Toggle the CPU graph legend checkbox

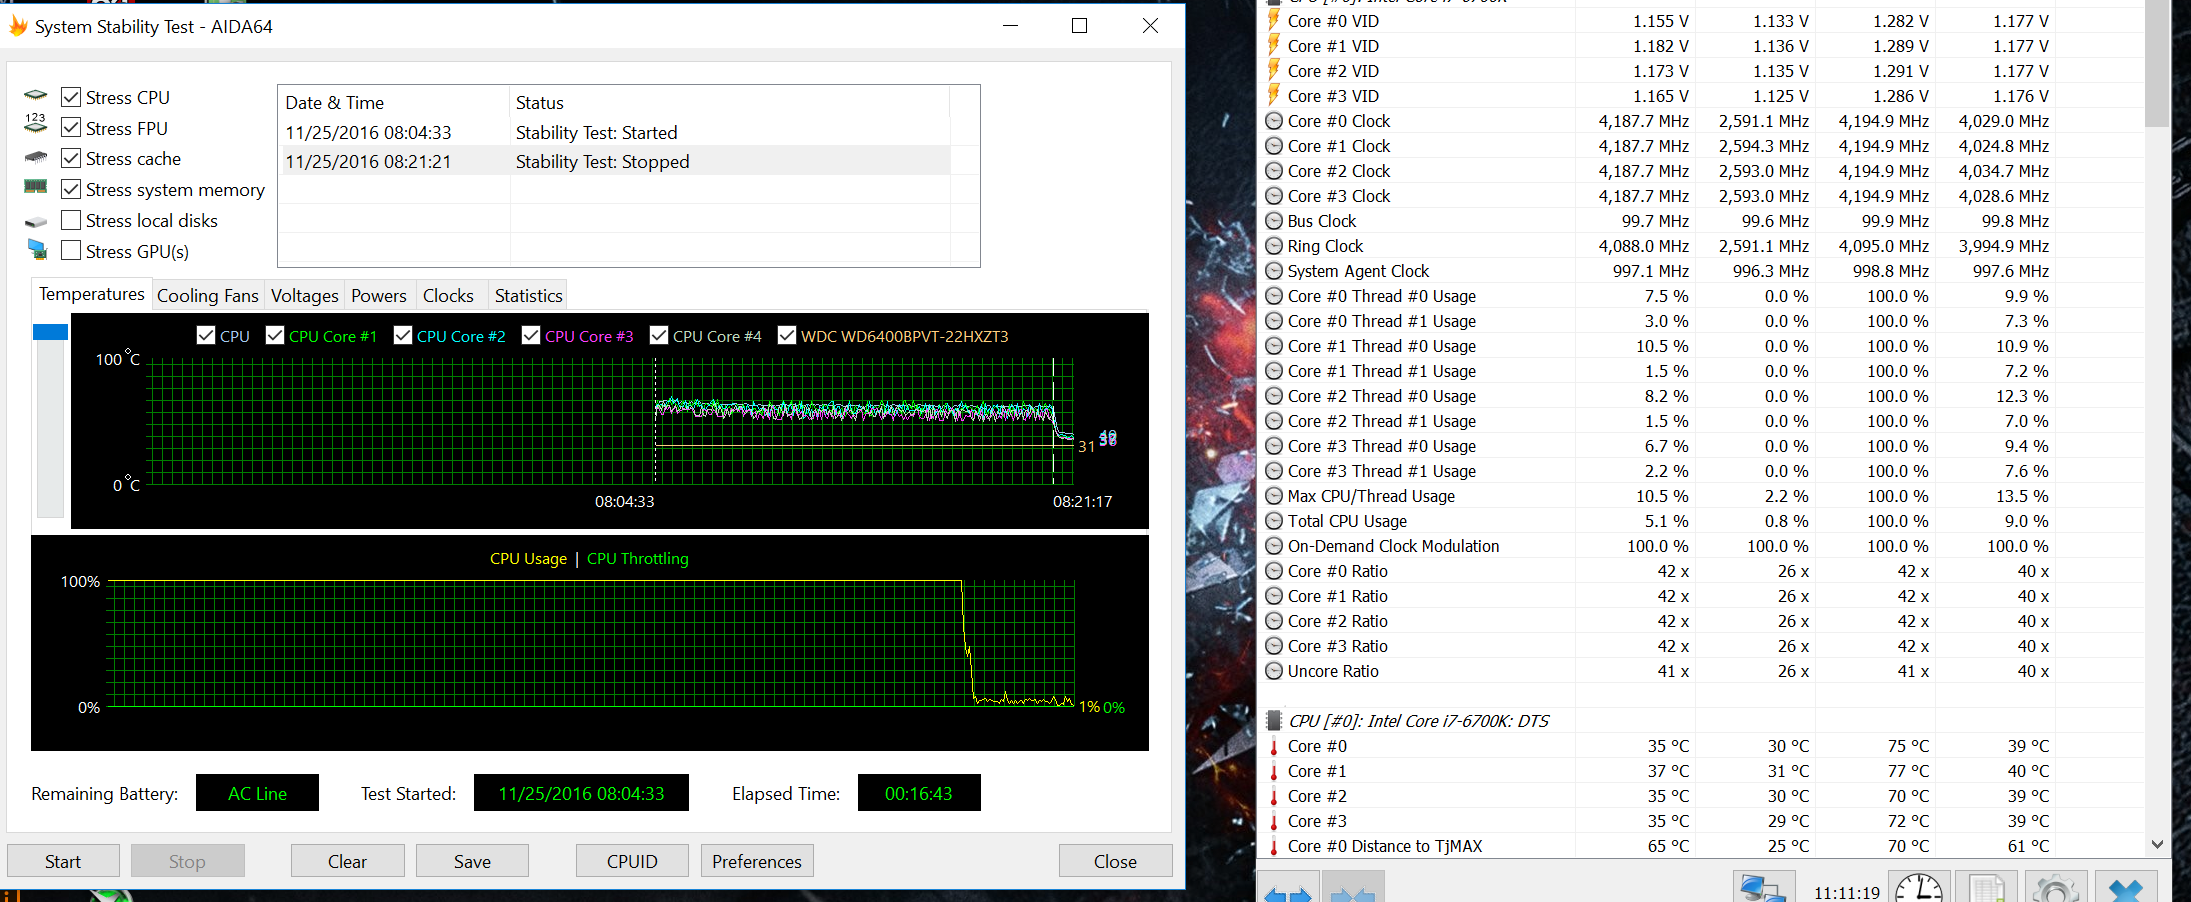click(x=206, y=336)
